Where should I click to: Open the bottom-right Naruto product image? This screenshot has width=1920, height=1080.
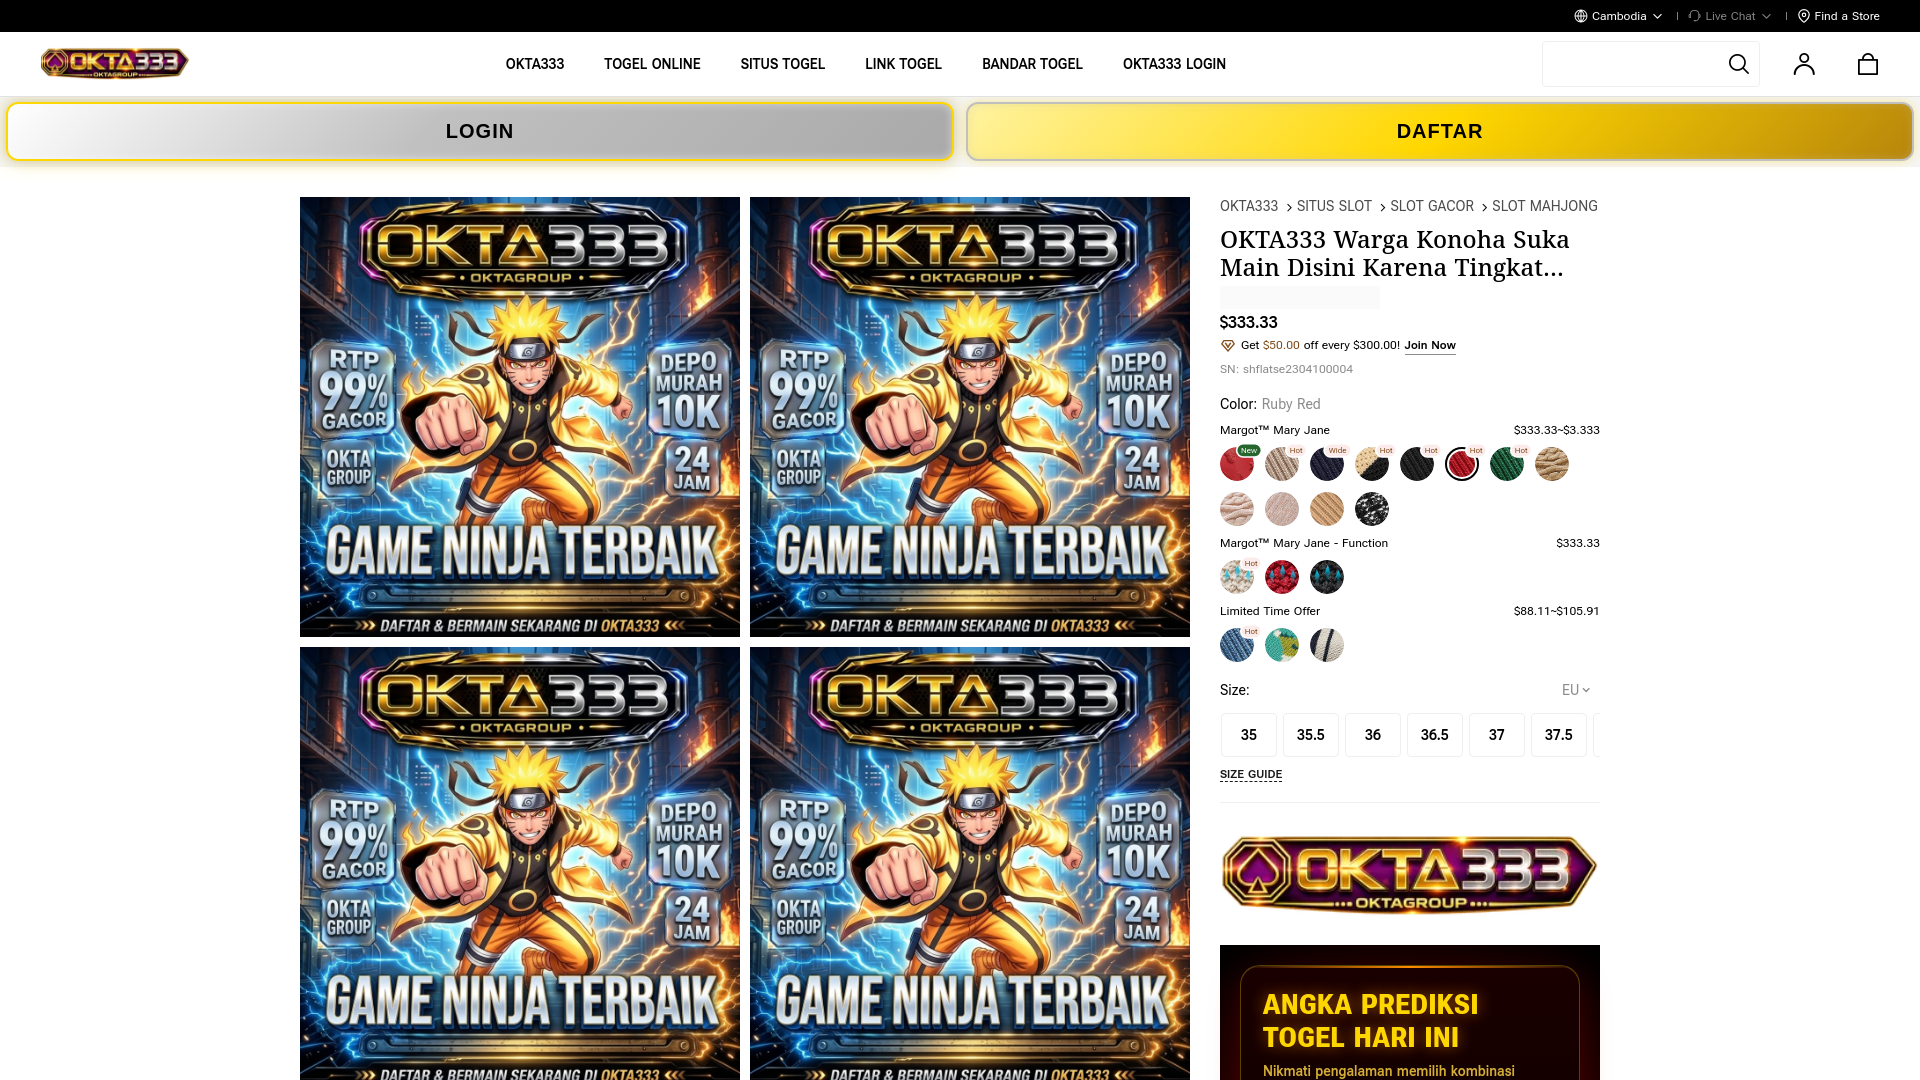pos(970,863)
